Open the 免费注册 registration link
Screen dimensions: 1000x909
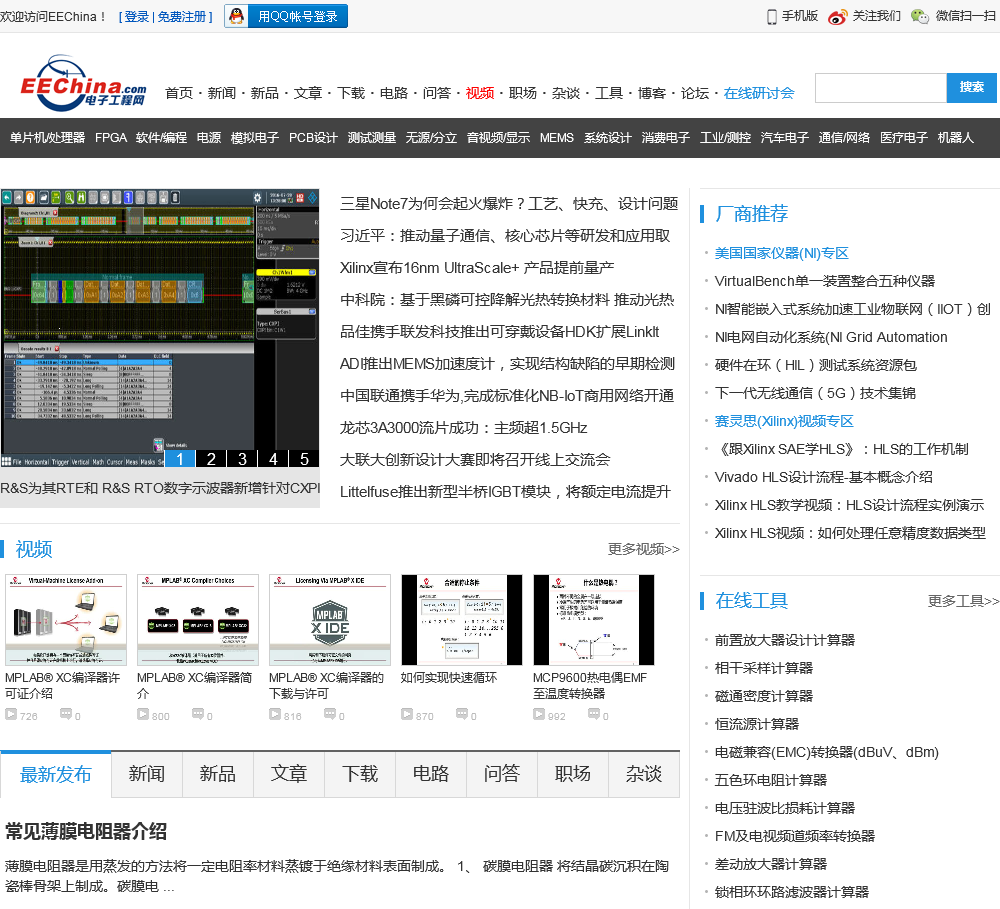182,17
